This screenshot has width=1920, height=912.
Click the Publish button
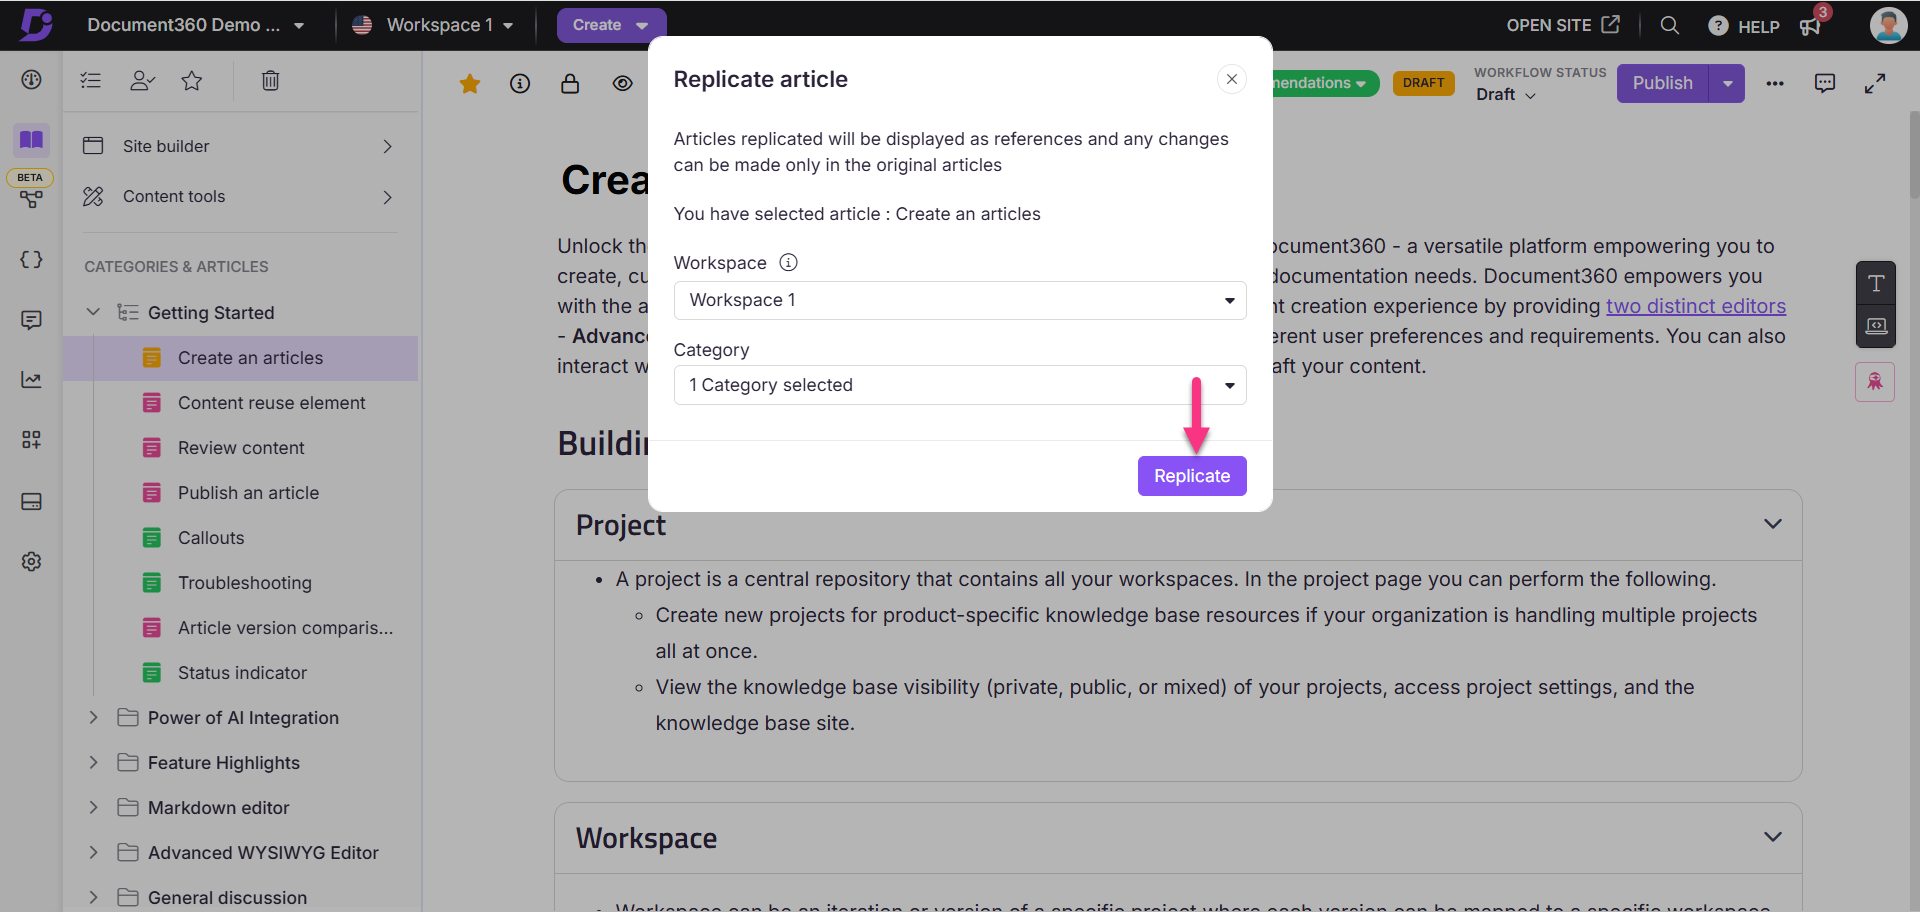[1662, 83]
